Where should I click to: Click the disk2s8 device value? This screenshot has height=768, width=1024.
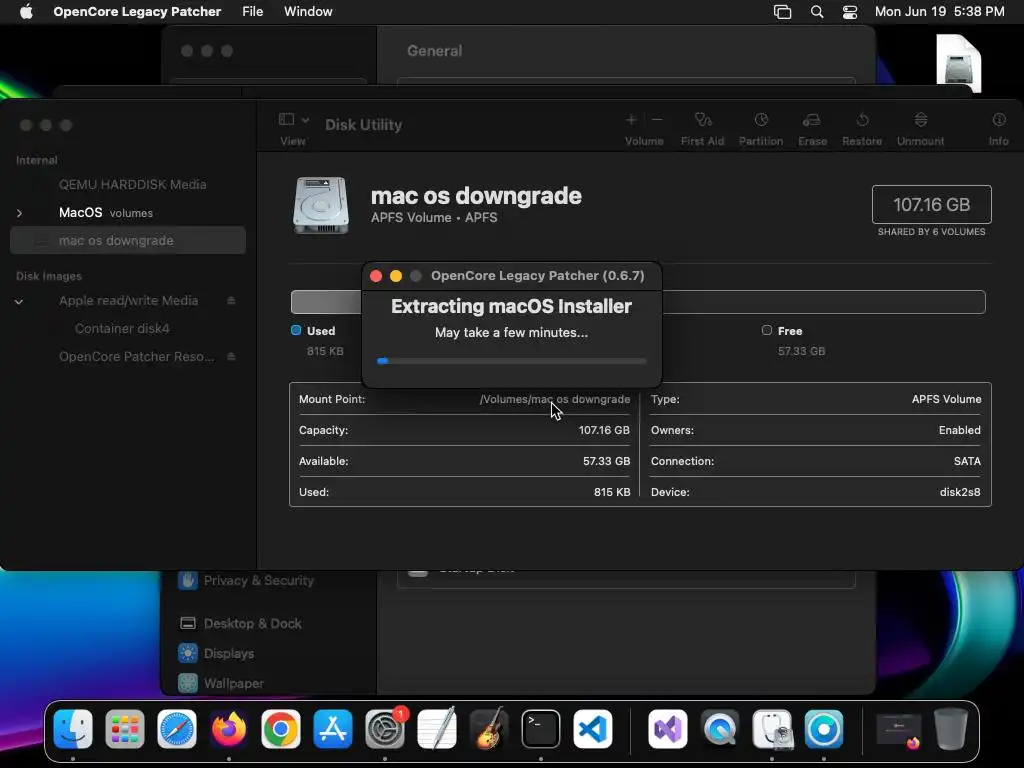pos(960,492)
